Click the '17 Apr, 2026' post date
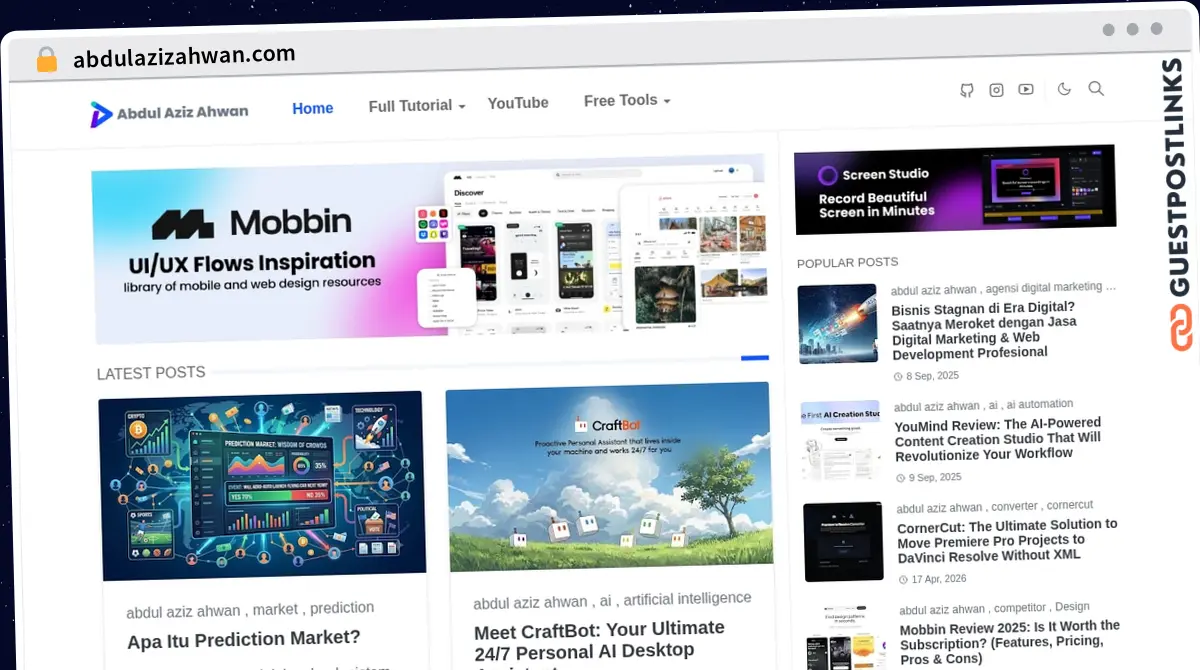The image size is (1200, 670). click(938, 579)
